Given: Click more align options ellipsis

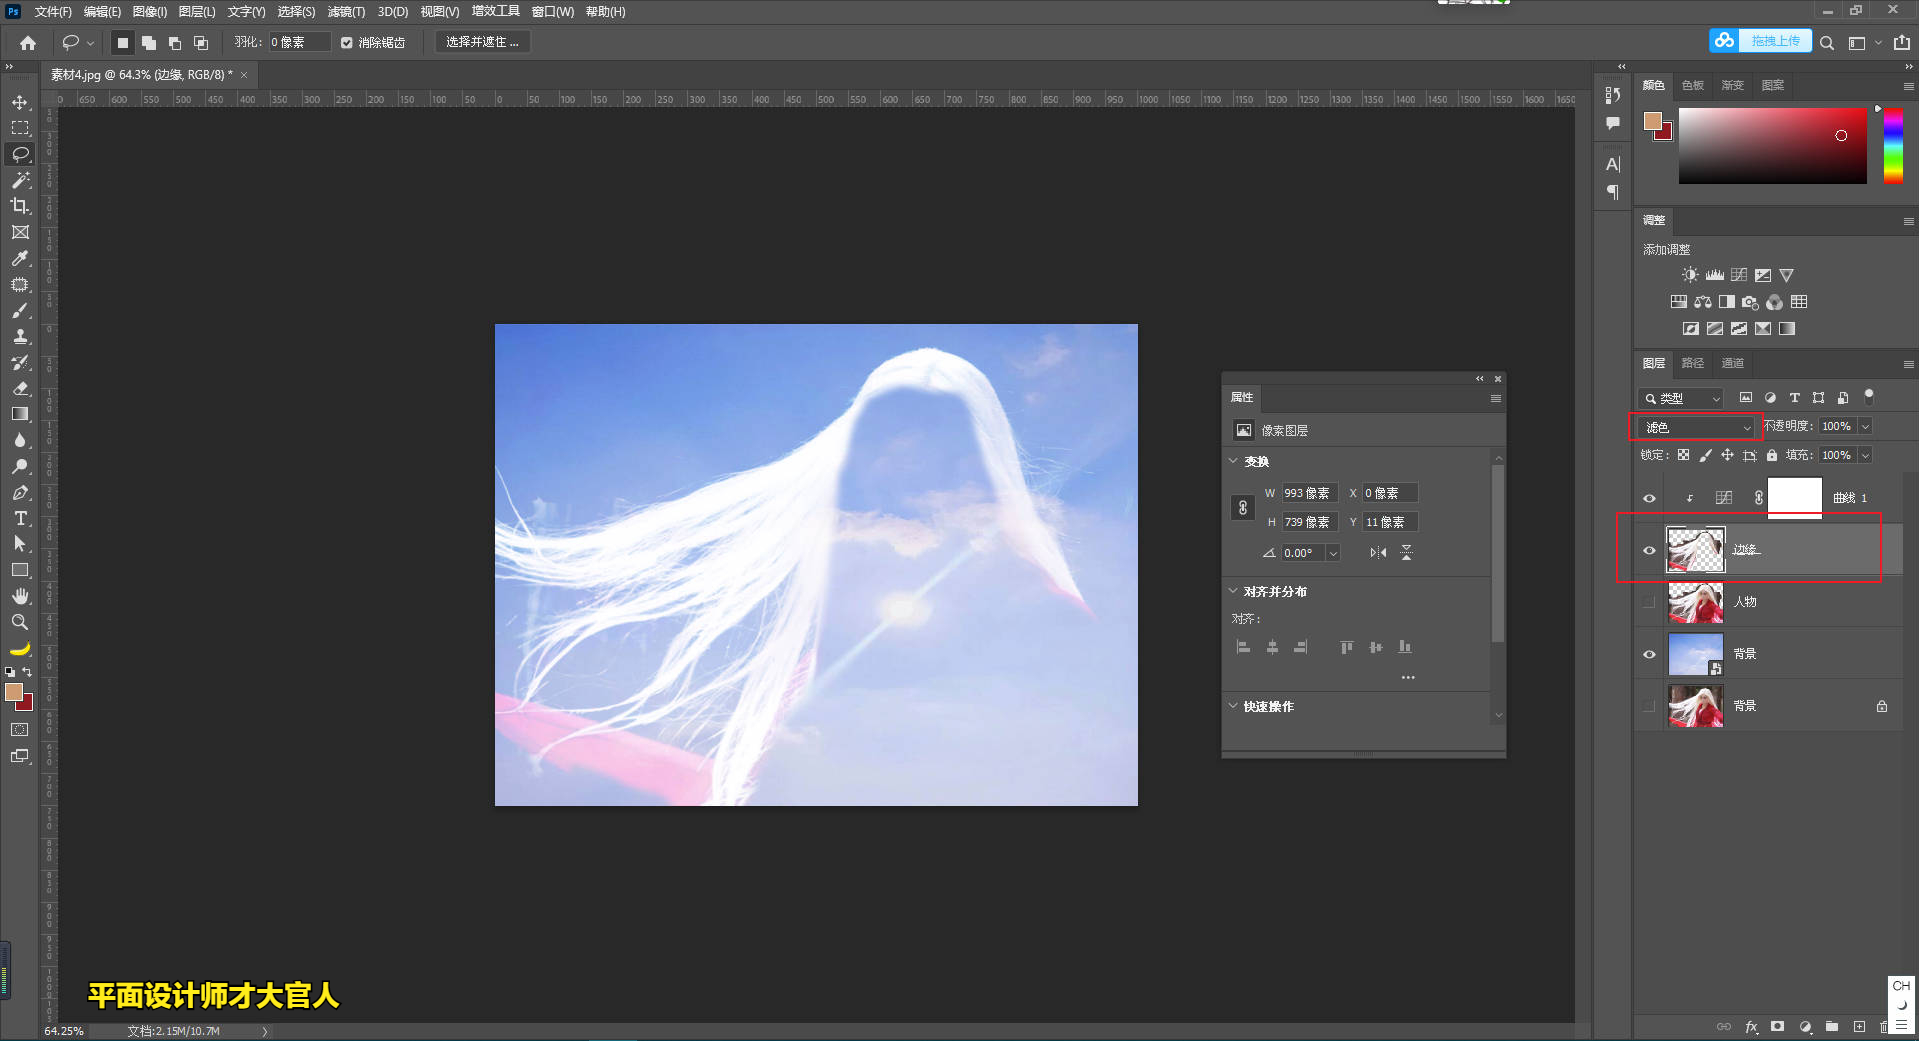Looking at the screenshot, I should [1408, 678].
